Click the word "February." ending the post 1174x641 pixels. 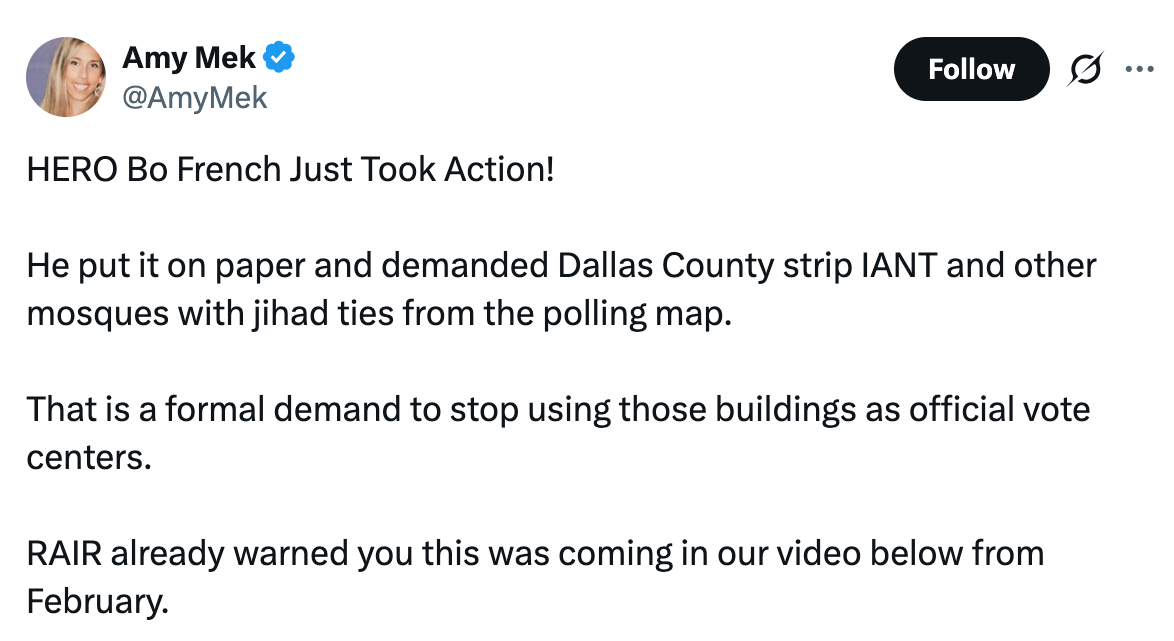[x=98, y=601]
